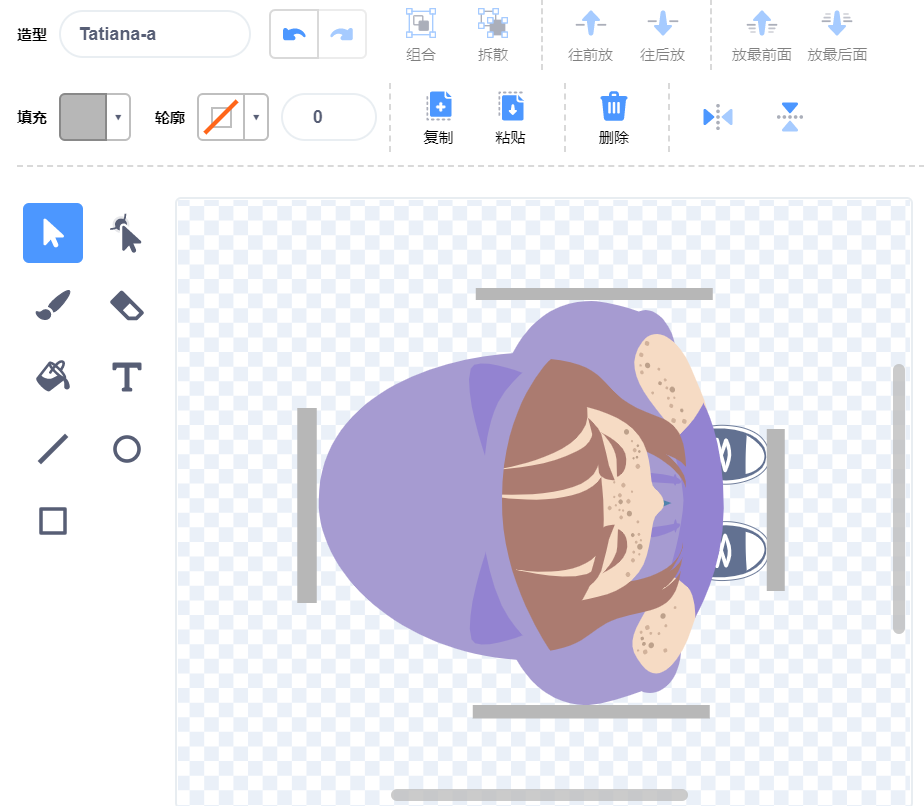Group objects with 组合
Screen dimensions: 924x806
coord(421,35)
